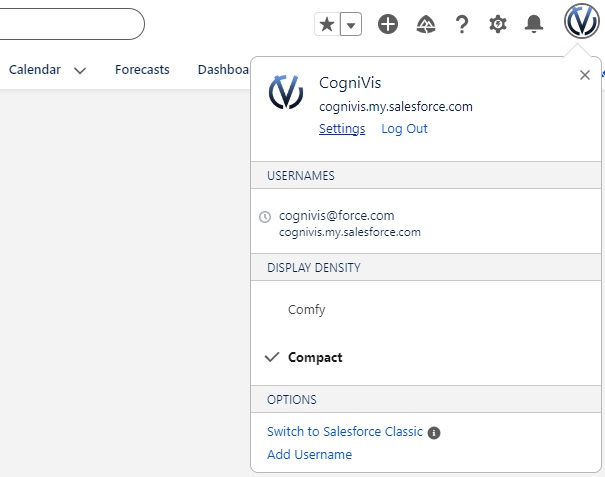
Task: Select the Comfy display density
Action: click(306, 310)
